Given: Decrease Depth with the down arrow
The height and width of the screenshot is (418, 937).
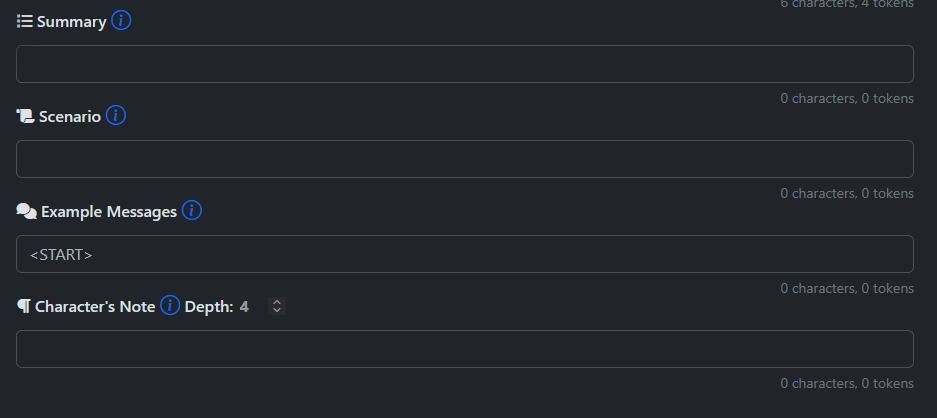Looking at the screenshot, I should click(x=277, y=310).
